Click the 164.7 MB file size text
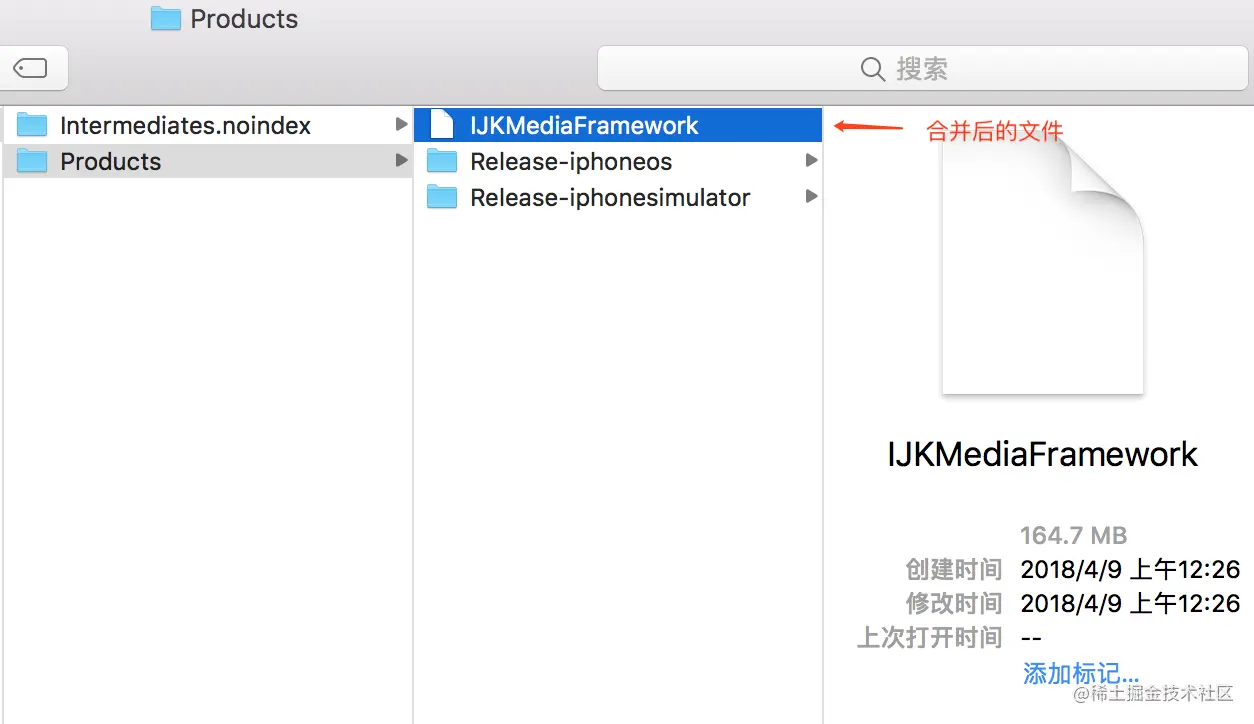The width and height of the screenshot is (1254, 724). tap(1073, 535)
